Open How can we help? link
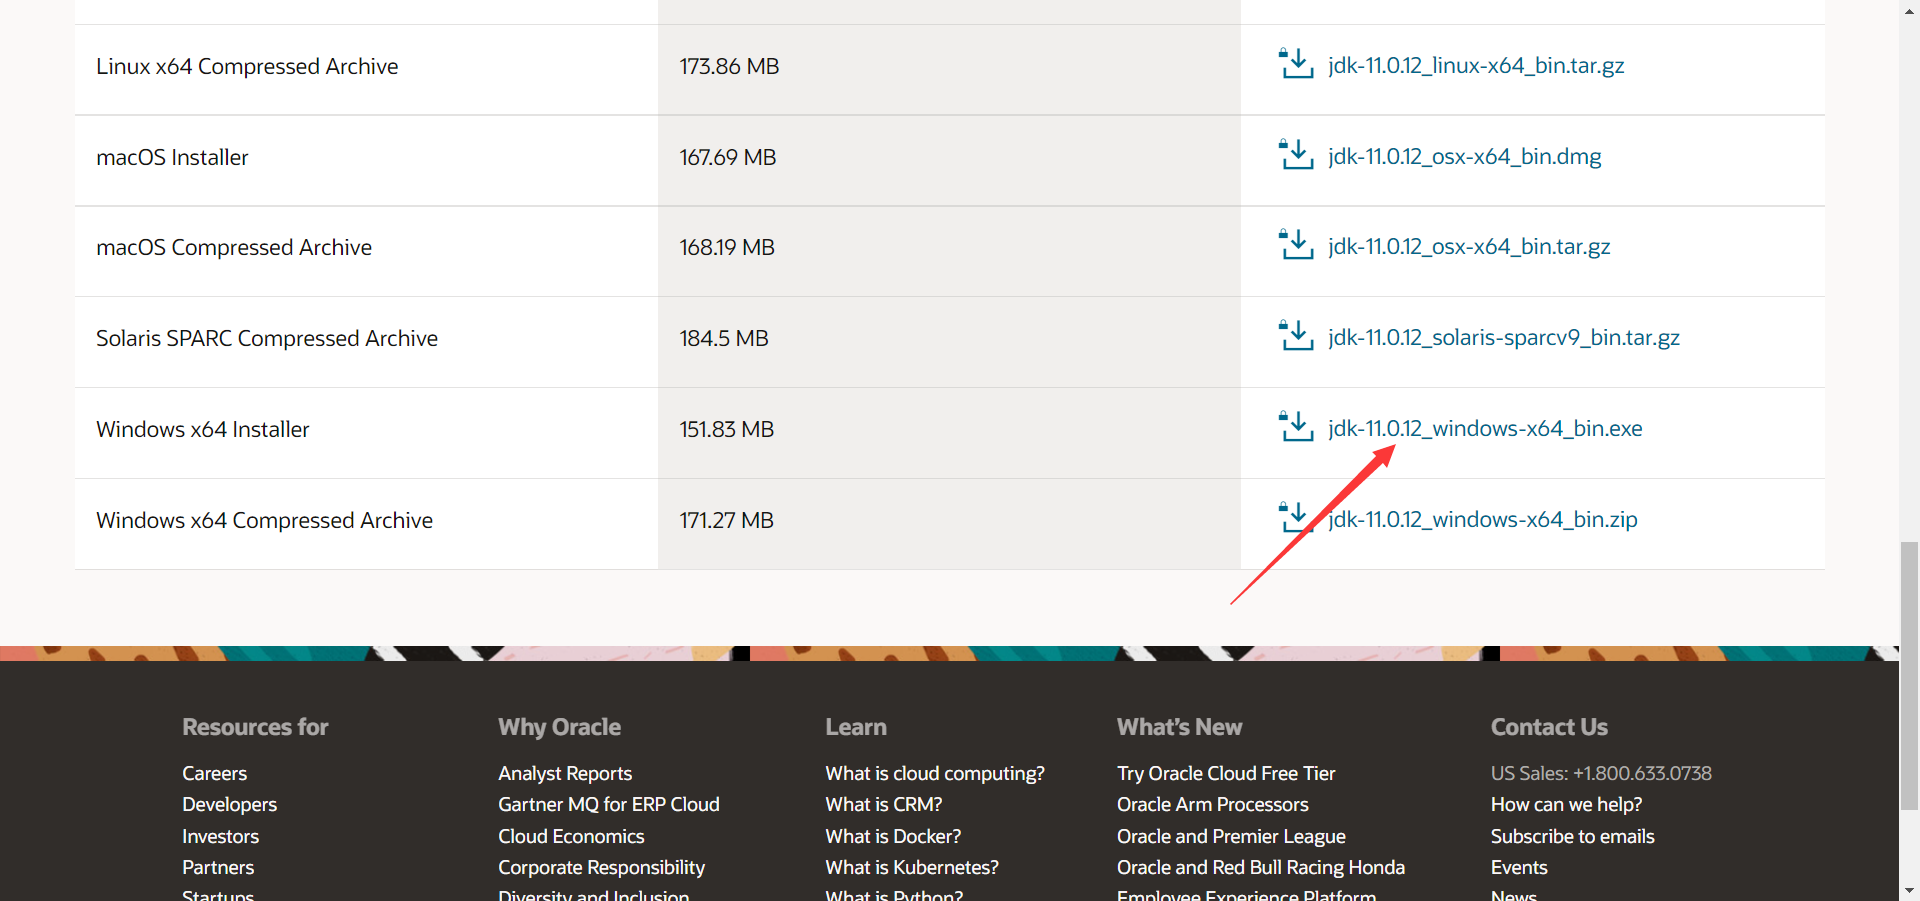 coord(1566,804)
